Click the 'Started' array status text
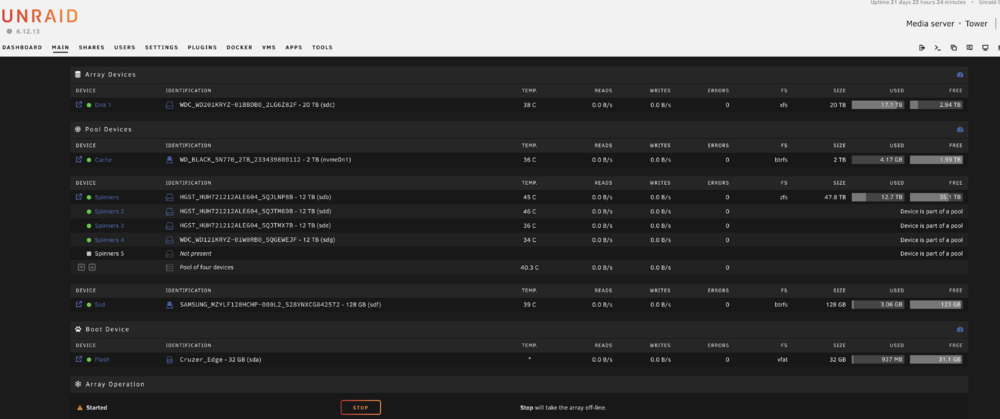Viewport: 1000px width, 419px height. click(x=96, y=408)
